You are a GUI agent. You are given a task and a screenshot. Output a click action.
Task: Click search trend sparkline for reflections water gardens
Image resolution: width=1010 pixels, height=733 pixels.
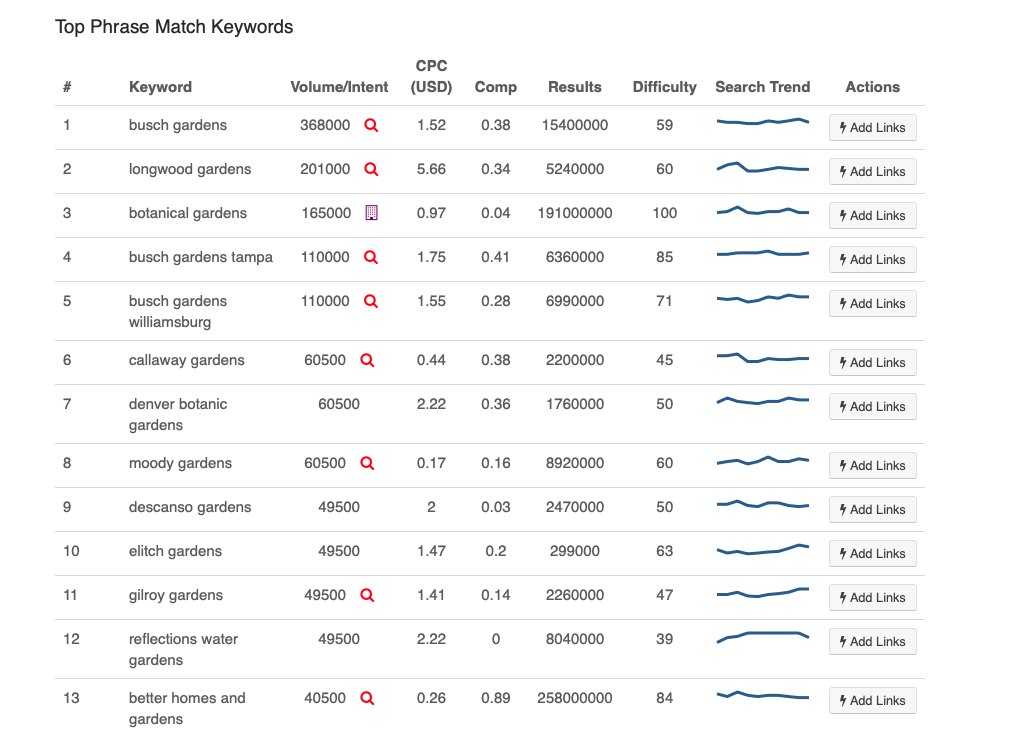(x=763, y=637)
